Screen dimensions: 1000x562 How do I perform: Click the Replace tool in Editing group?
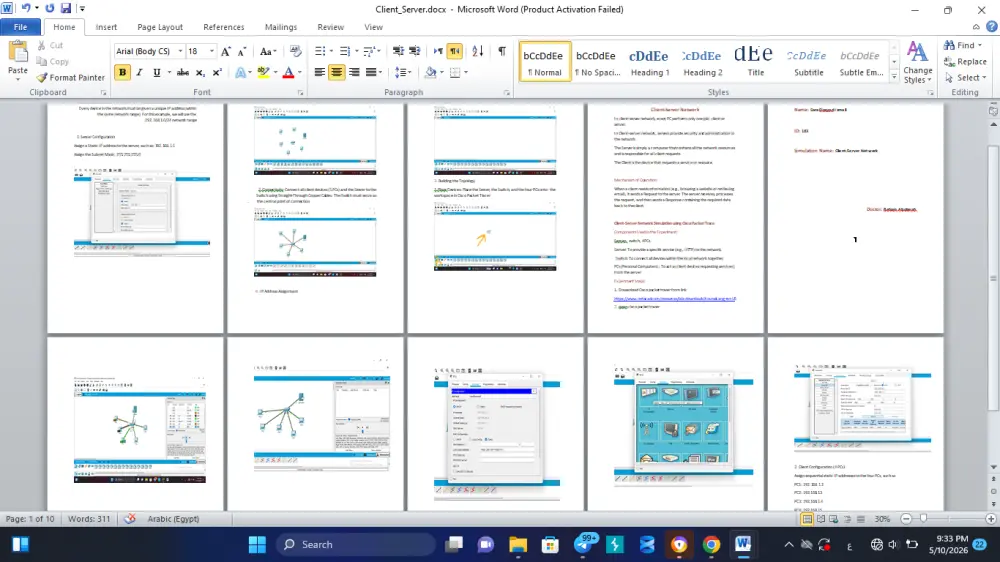click(x=965, y=61)
